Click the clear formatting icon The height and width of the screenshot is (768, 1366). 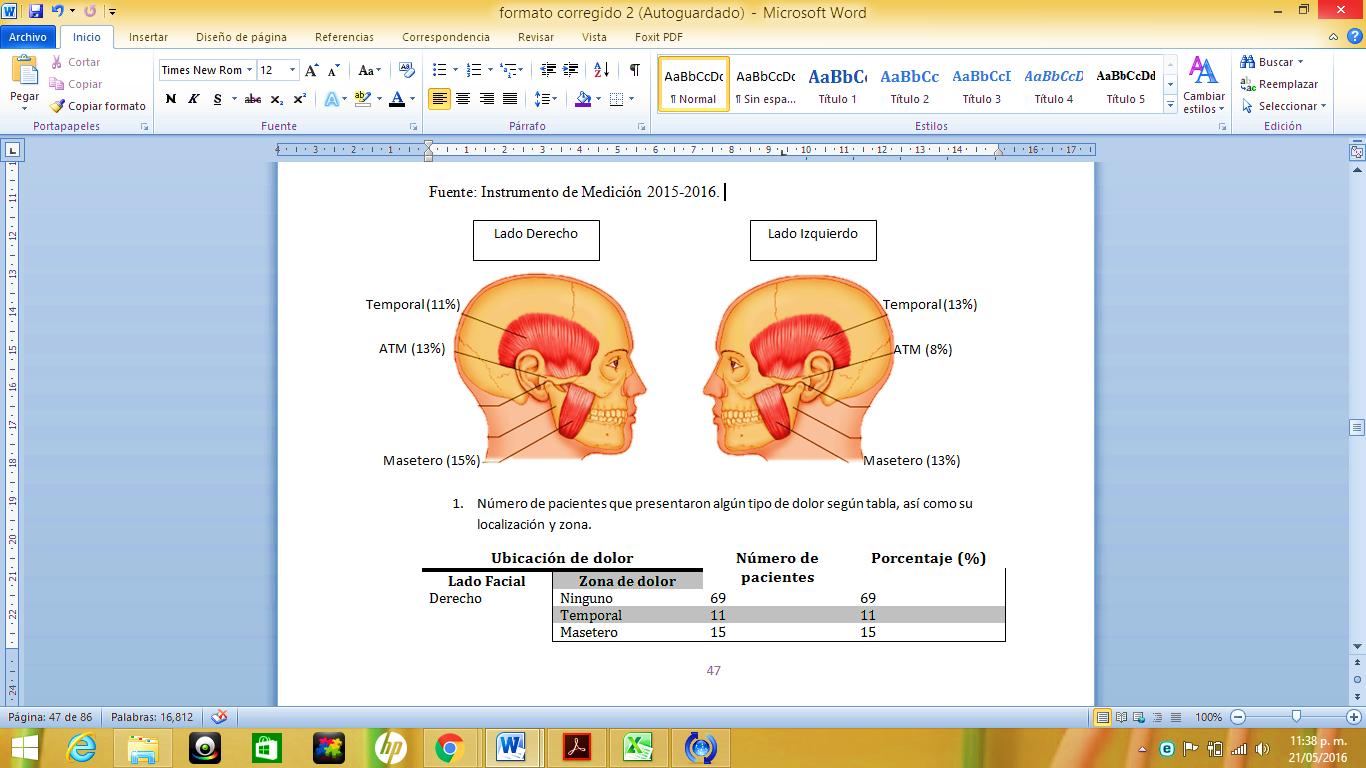point(406,70)
